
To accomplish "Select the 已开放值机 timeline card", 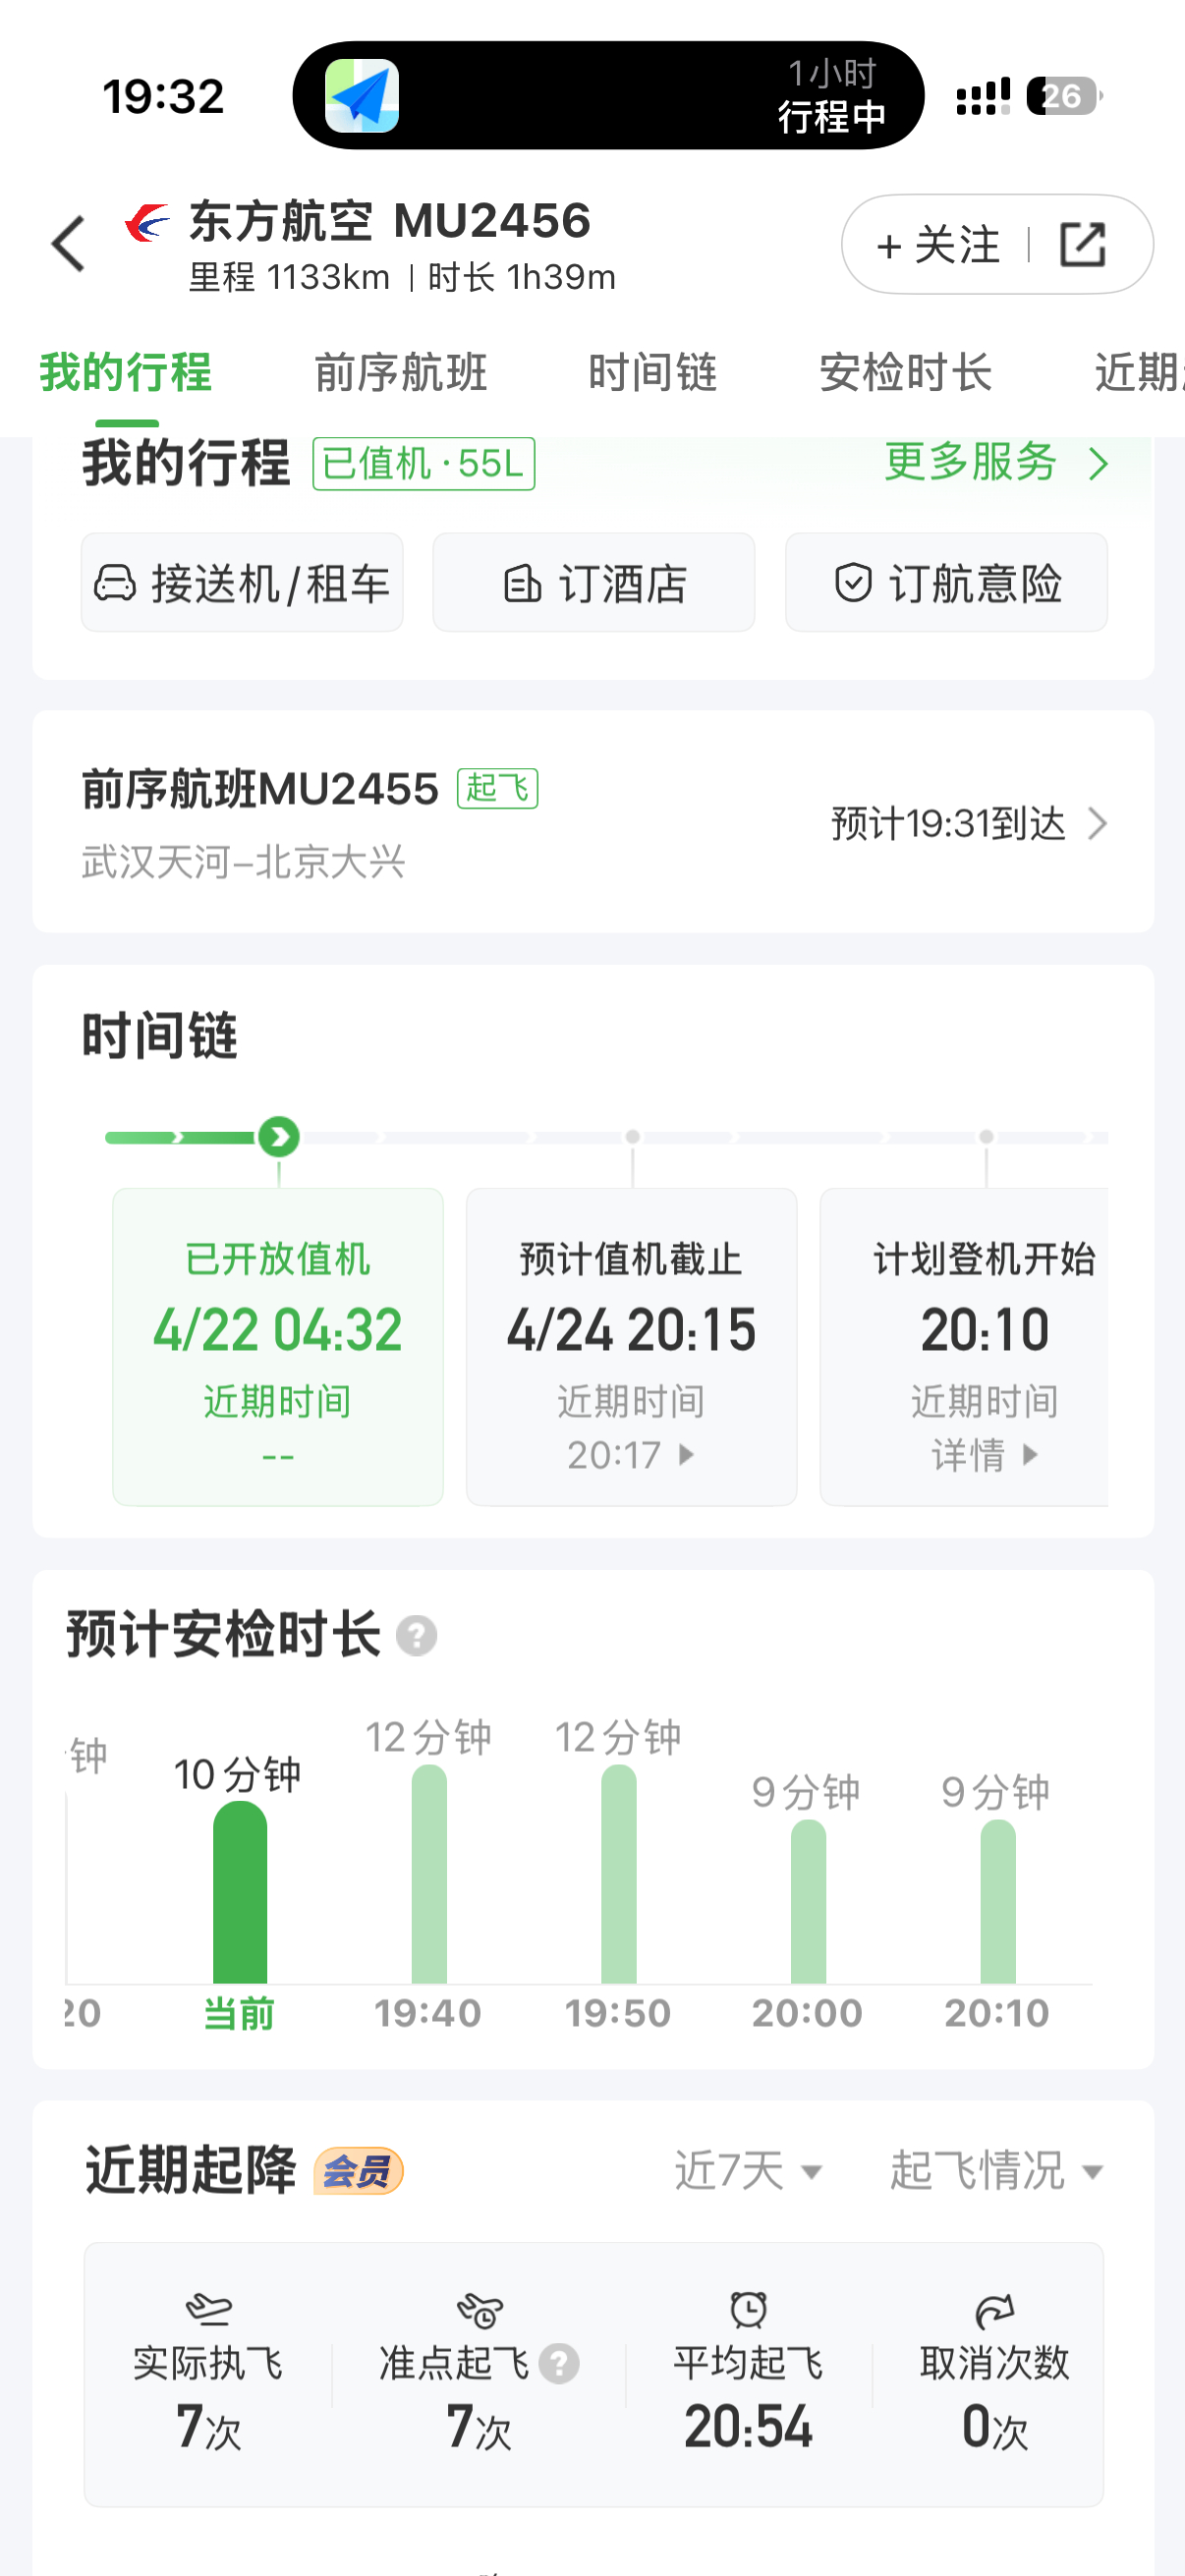I will click(278, 1347).
